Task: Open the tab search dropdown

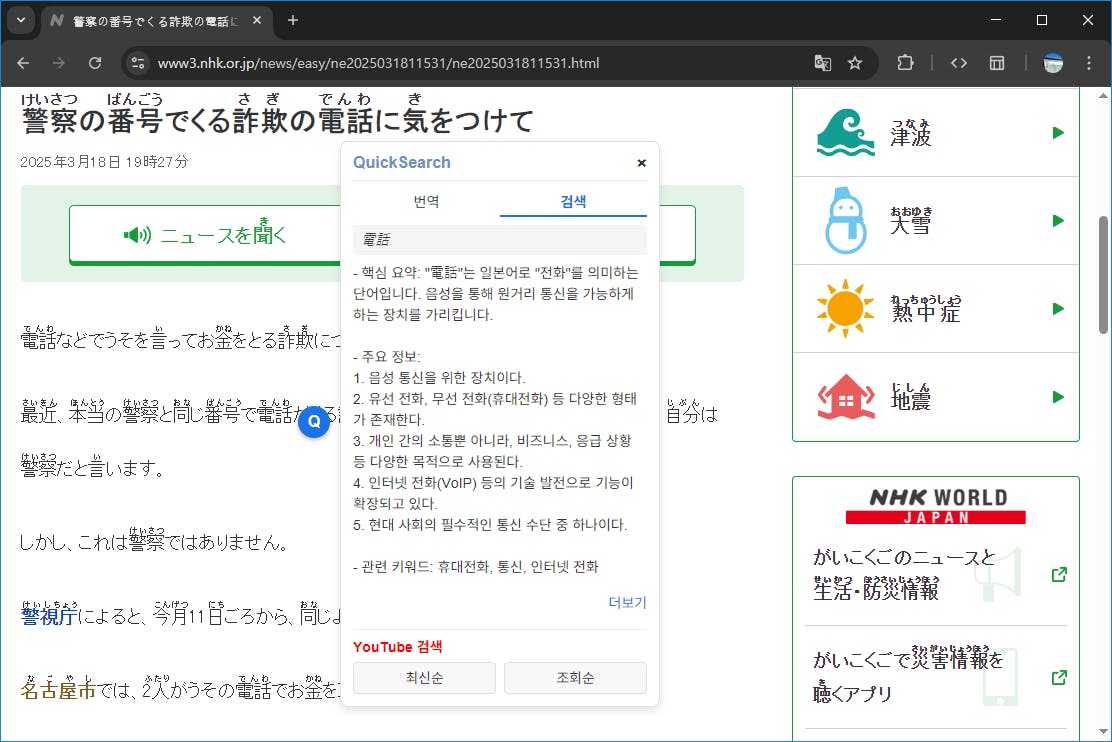Action: [x=21, y=21]
